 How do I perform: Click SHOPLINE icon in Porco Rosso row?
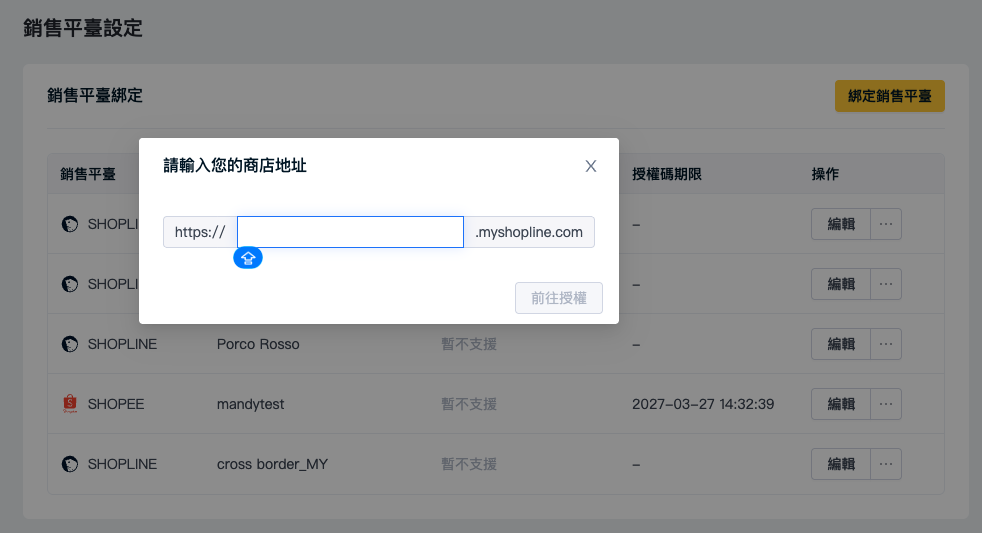coord(70,344)
